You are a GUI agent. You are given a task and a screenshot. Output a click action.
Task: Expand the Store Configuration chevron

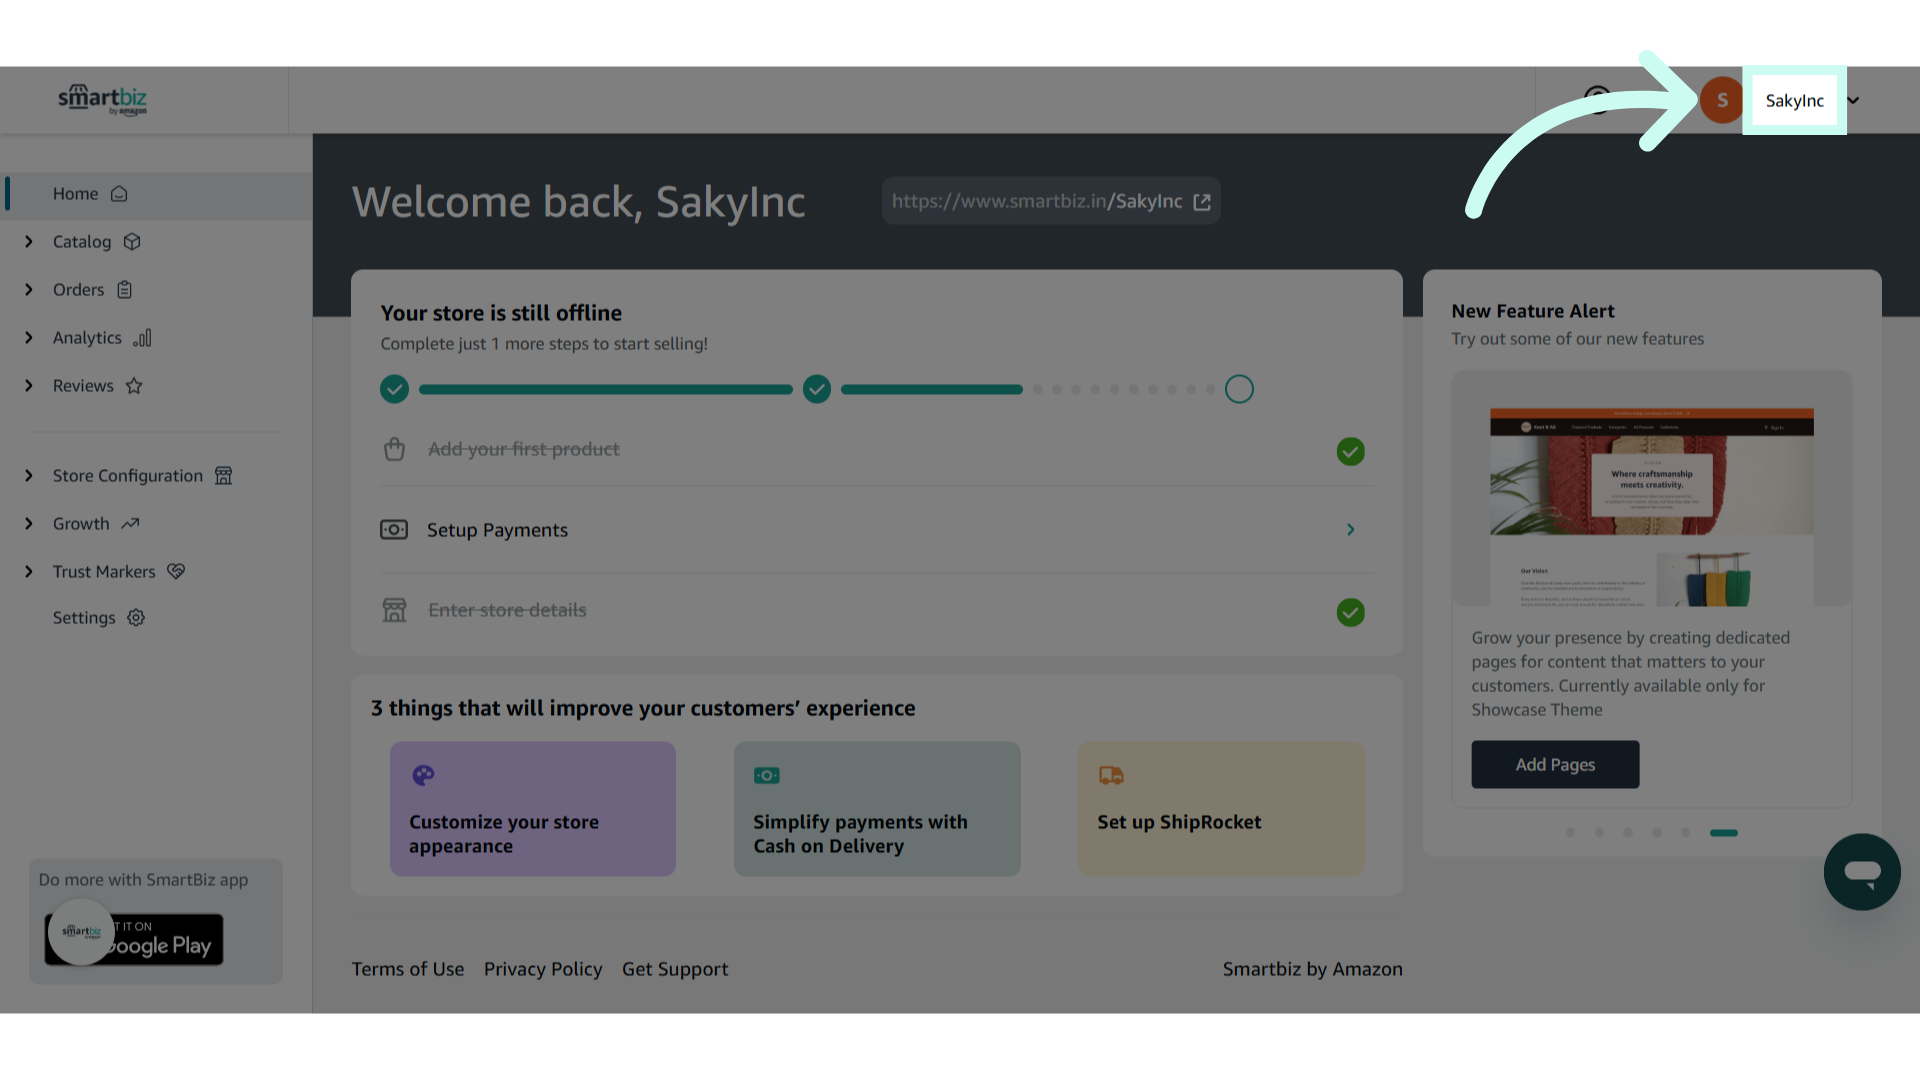(29, 476)
